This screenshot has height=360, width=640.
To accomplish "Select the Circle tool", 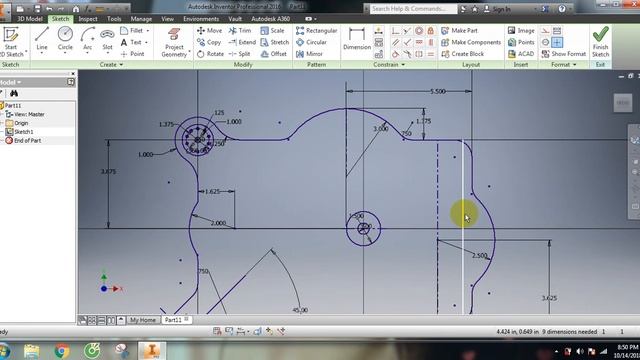I will point(65,39).
